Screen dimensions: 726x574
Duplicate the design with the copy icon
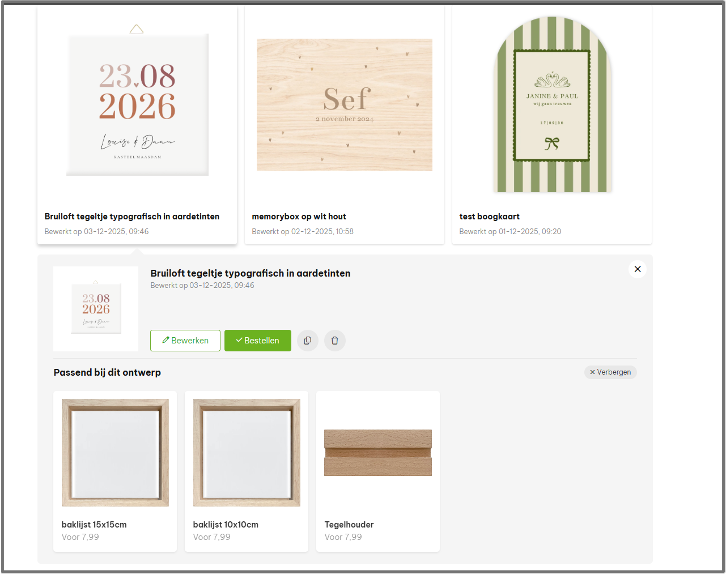[x=307, y=341]
